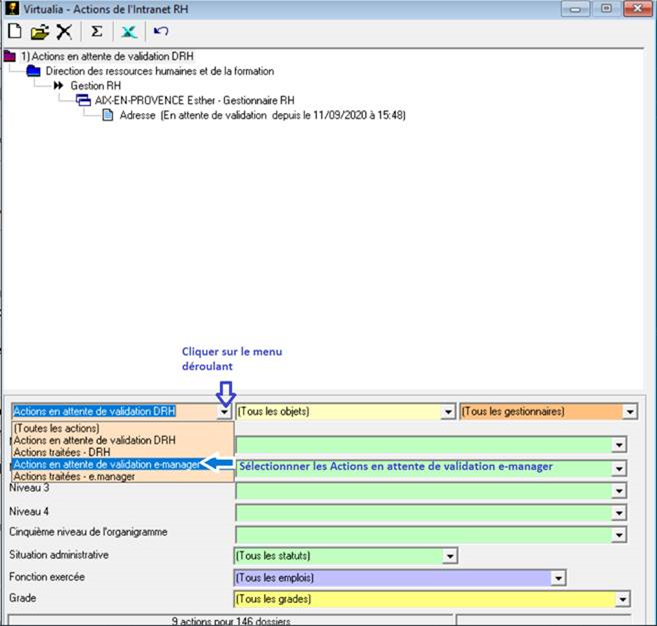Open the '(Tous les gestionnaires)' dropdown
Screen dimensions: 657x626
[x=630, y=411]
